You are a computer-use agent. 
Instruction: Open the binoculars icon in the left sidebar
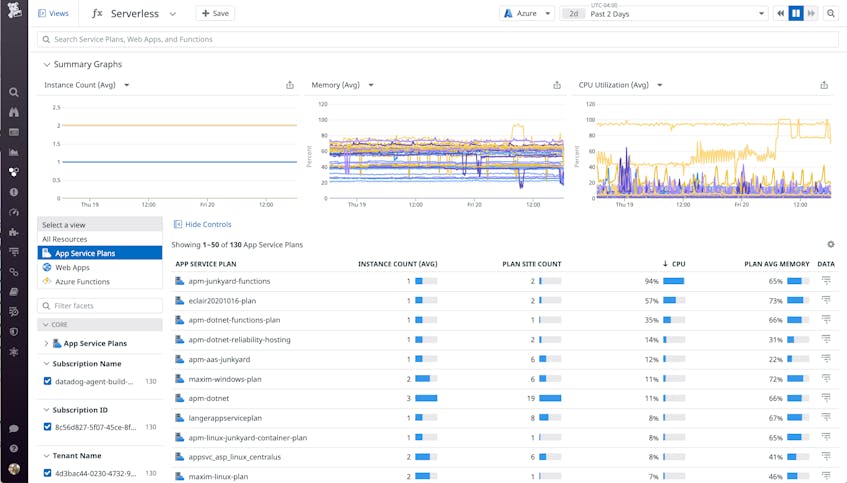click(x=14, y=112)
